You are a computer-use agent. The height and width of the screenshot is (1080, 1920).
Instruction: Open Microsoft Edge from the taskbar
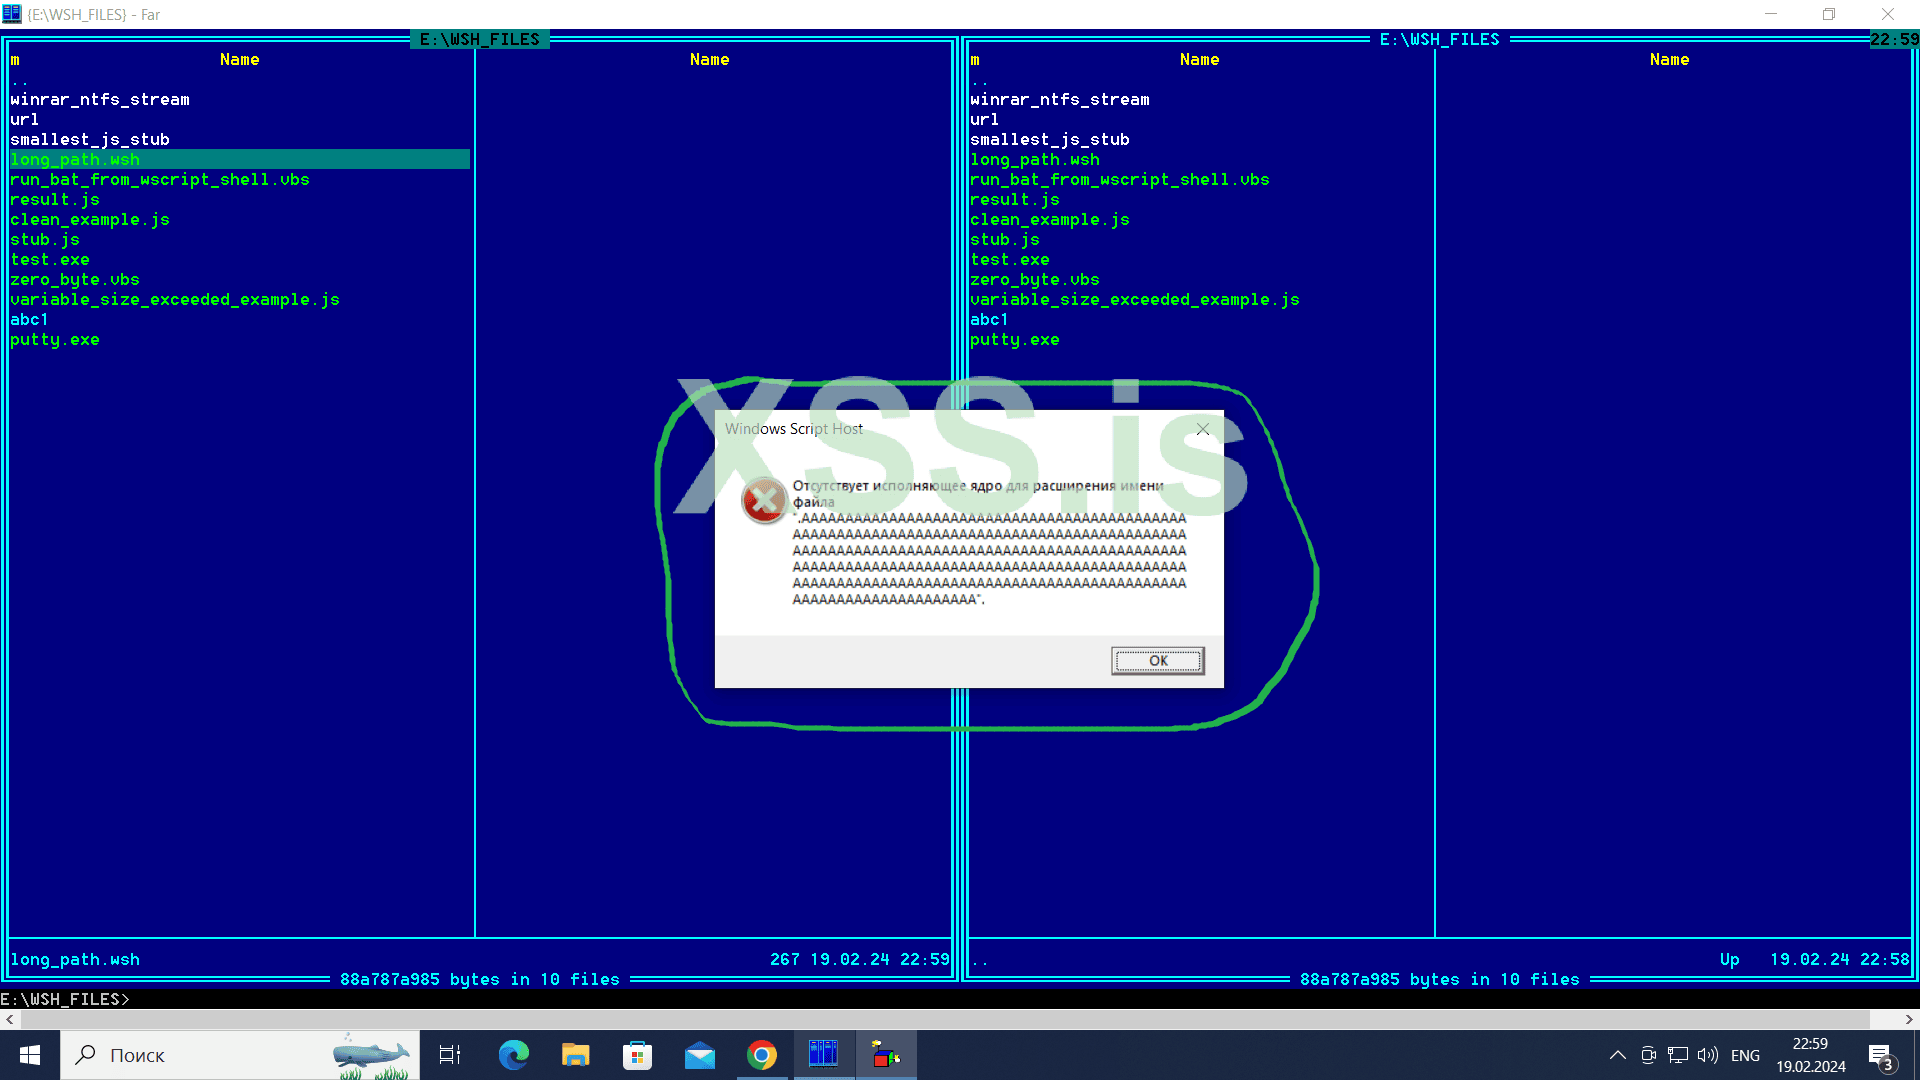(513, 1054)
